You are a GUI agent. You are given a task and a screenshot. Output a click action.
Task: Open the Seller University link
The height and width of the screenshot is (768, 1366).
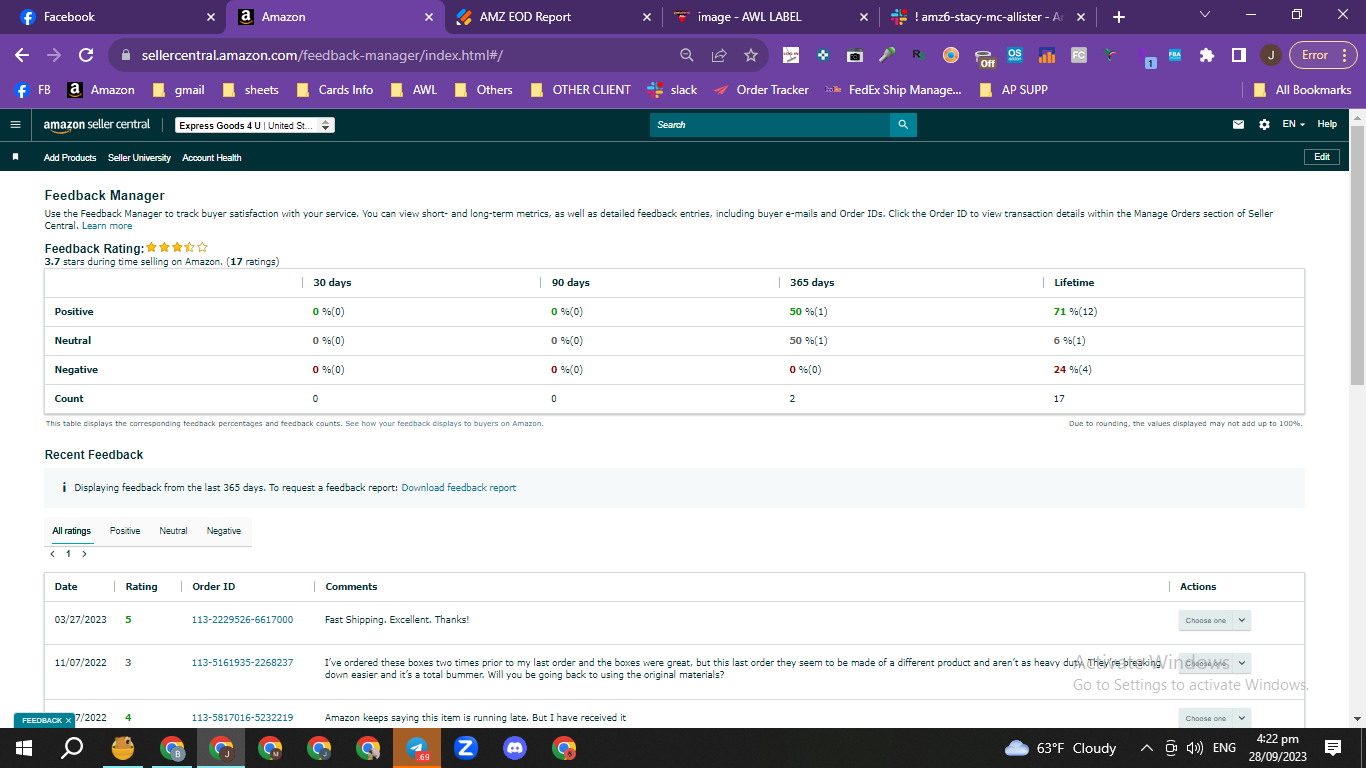tap(139, 158)
